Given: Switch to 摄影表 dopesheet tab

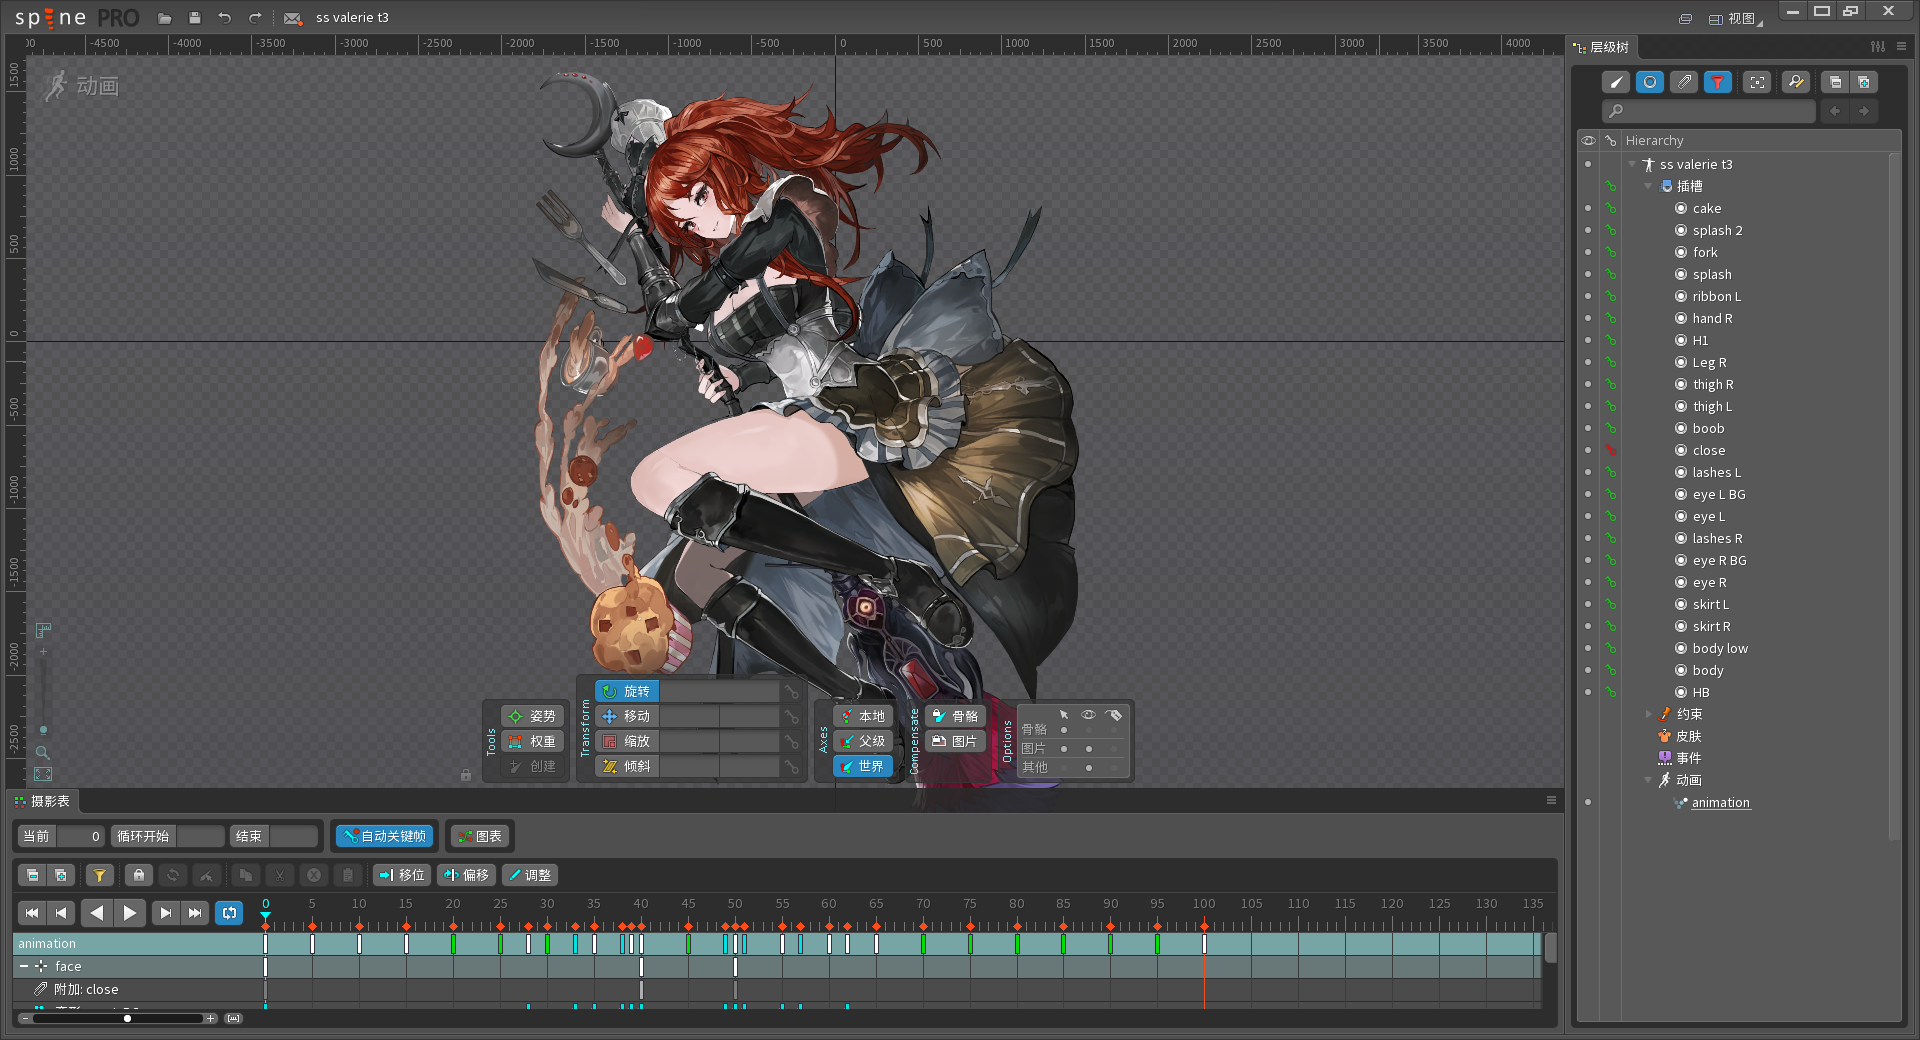Looking at the screenshot, I should 42,801.
